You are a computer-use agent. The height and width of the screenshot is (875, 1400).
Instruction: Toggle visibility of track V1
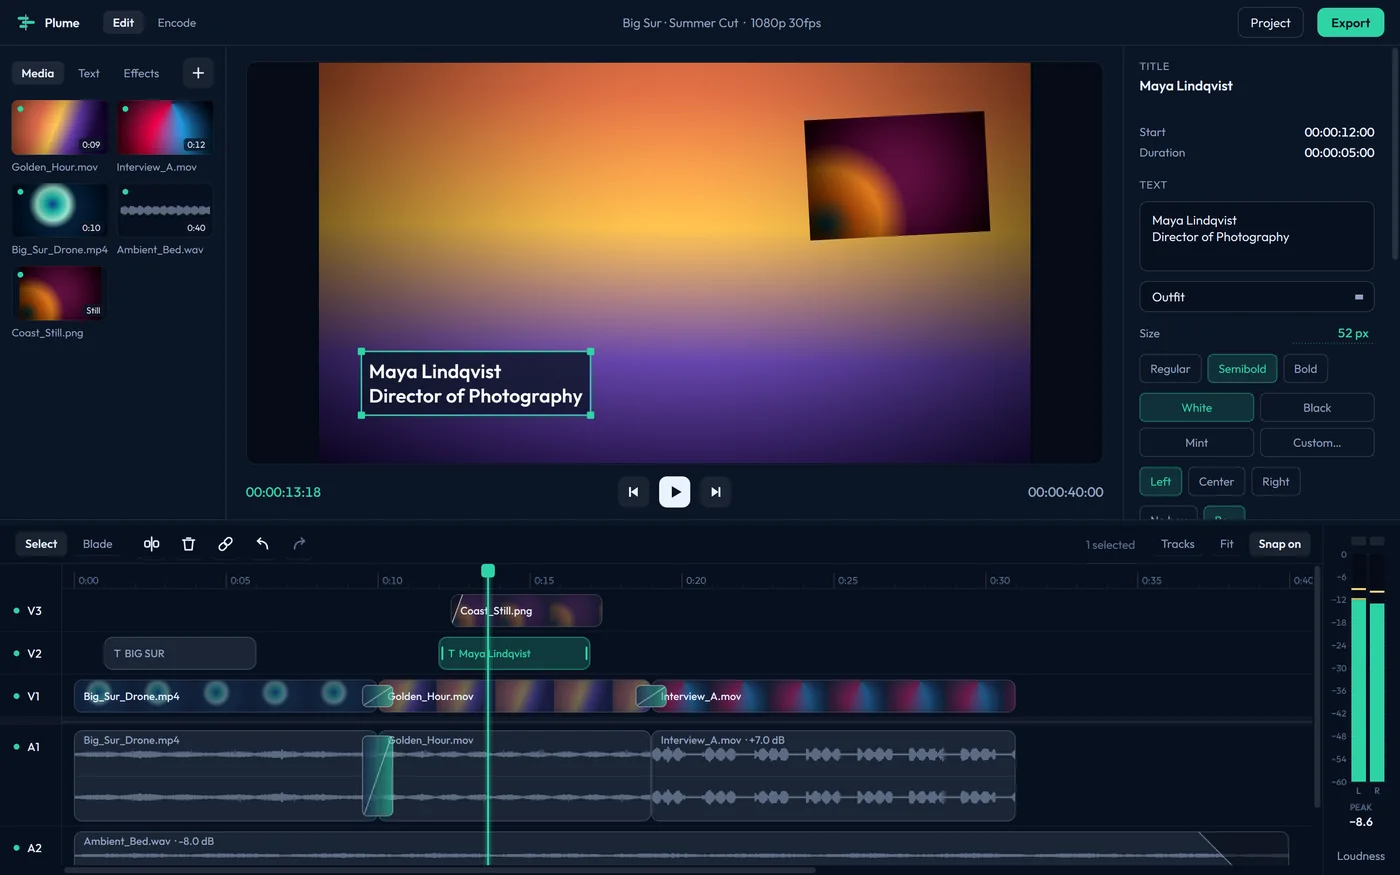pos(16,696)
